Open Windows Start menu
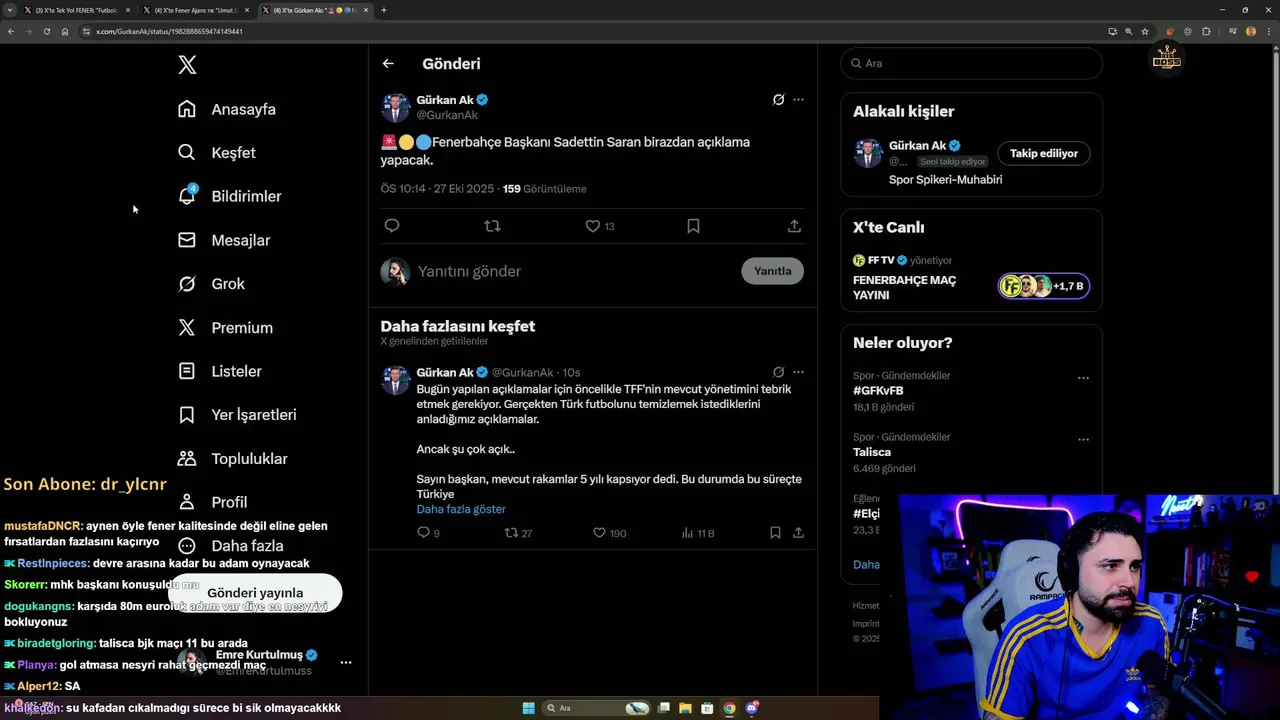Viewport: 1280px width, 720px height. click(528, 708)
